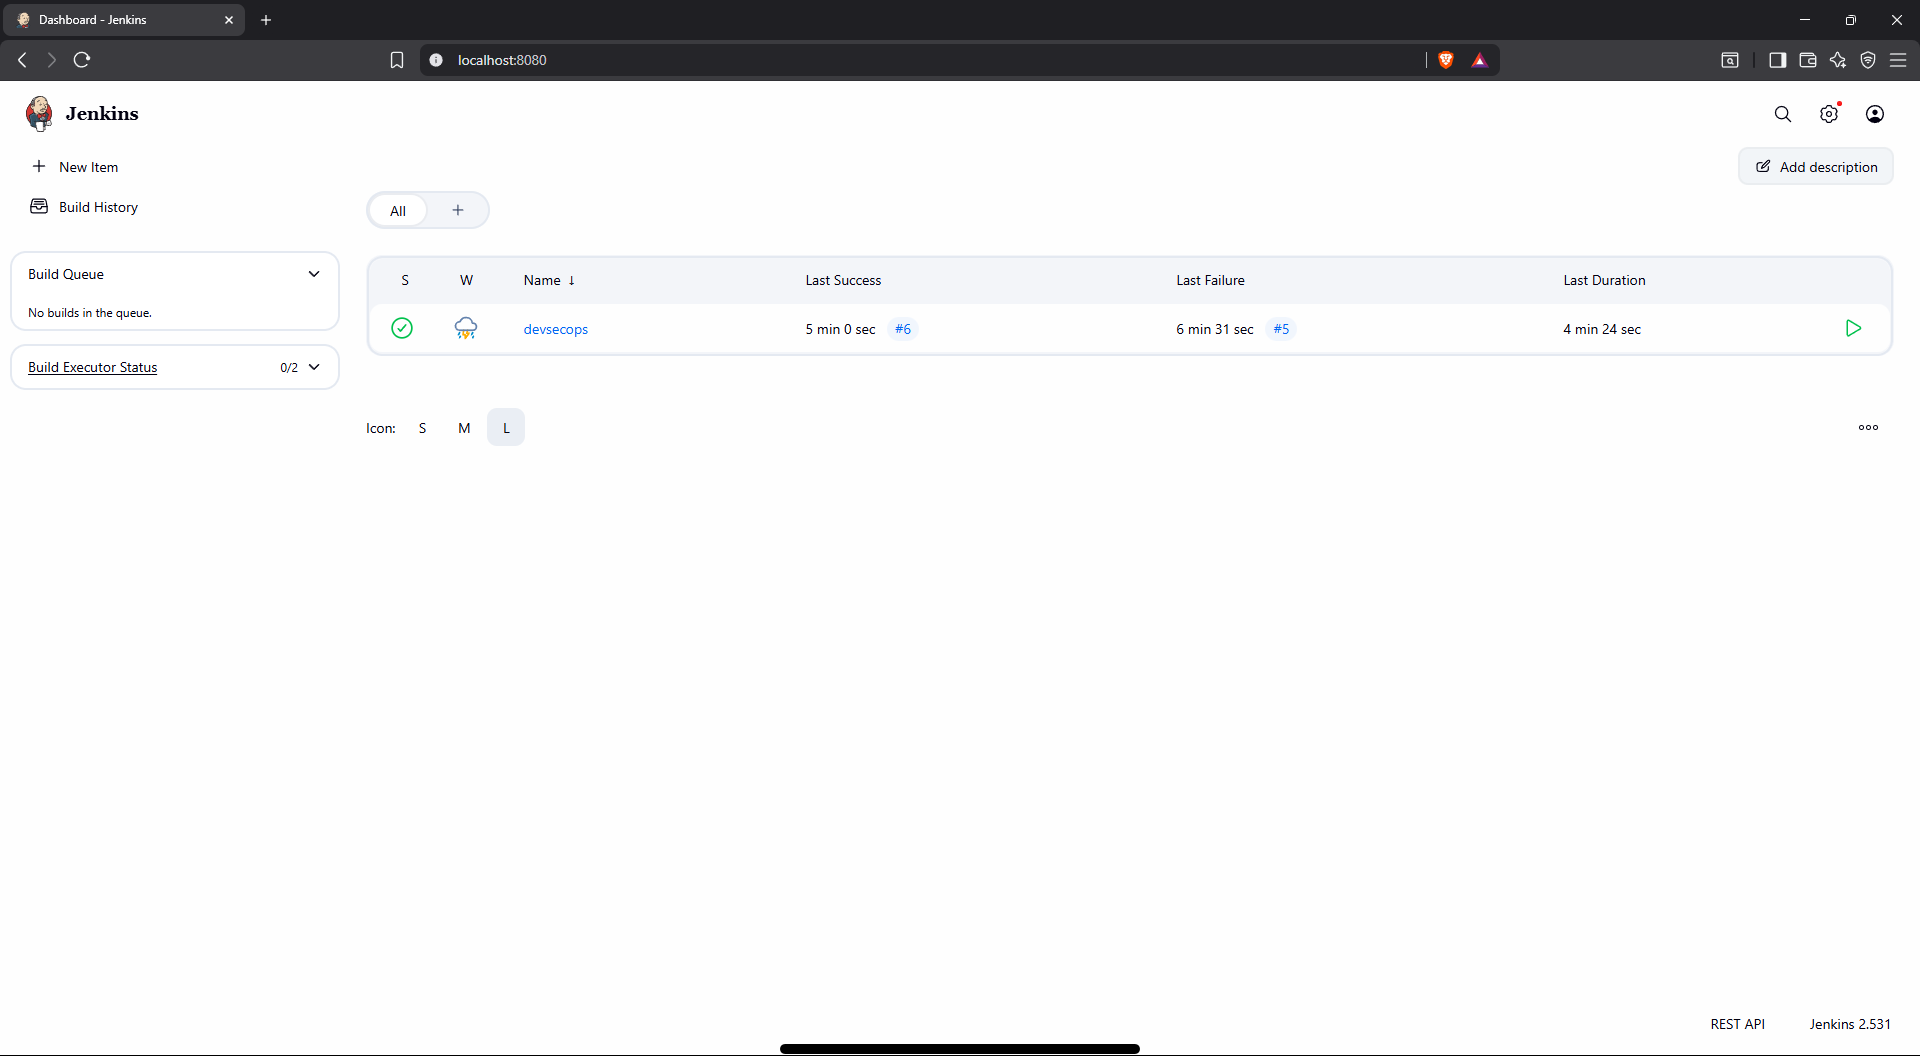Open the three-dots menu below the jobs table

pos(1867,428)
